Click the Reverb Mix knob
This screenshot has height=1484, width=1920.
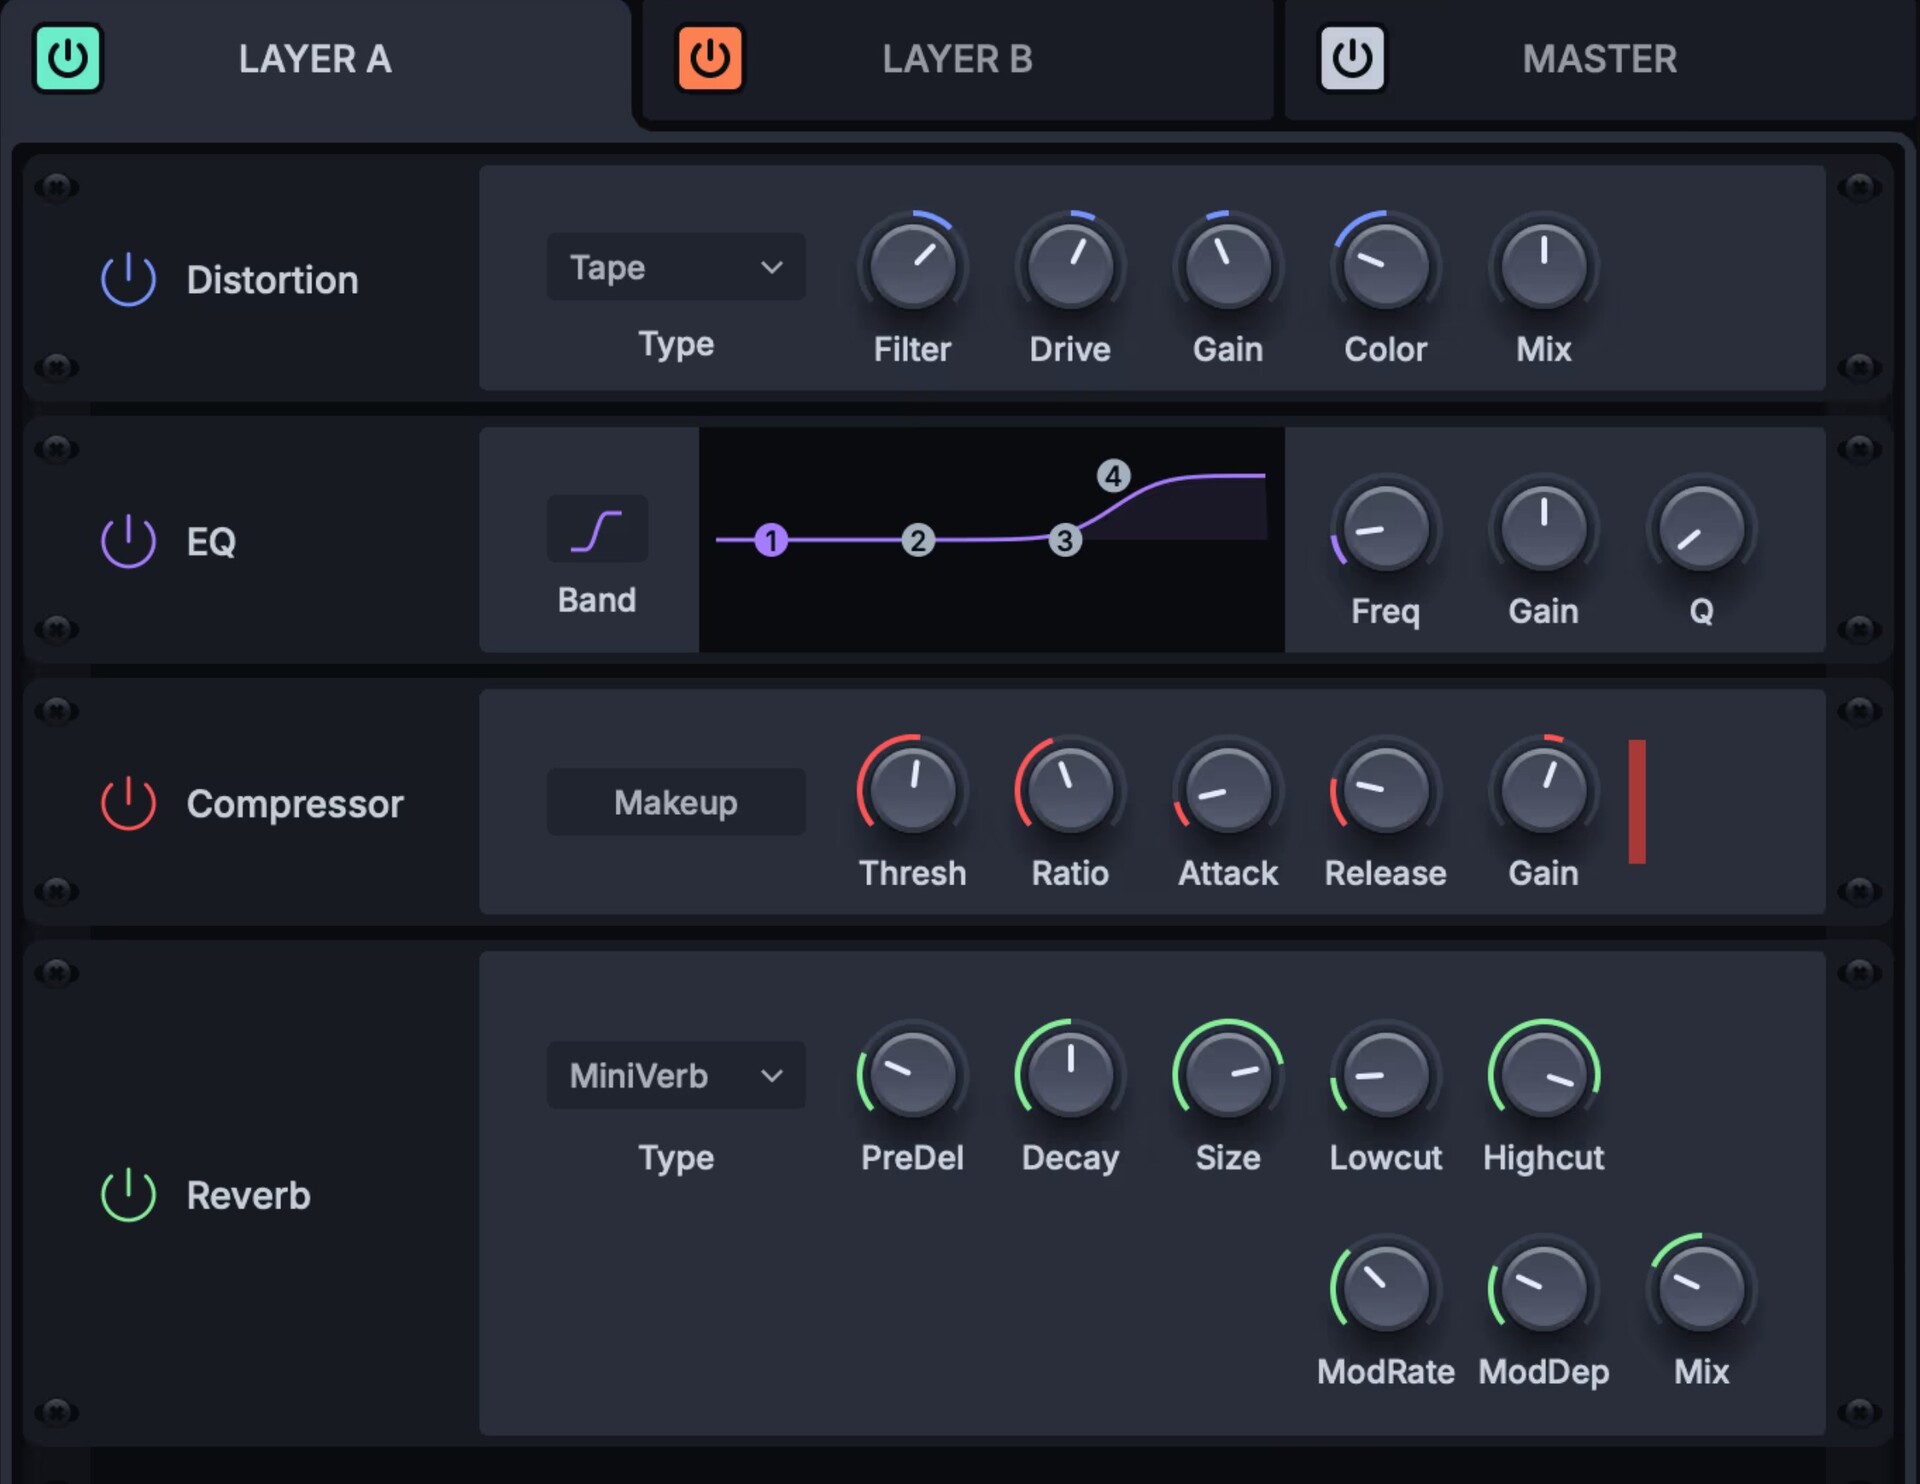1702,1288
